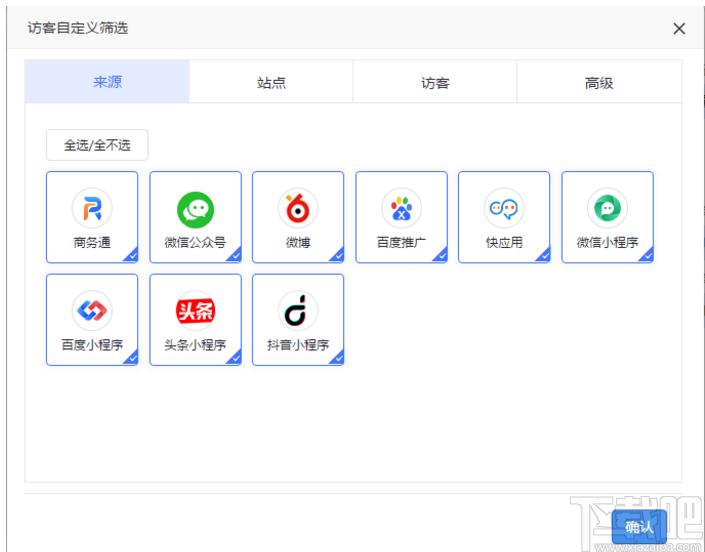Toggle the checkmark on 抖音小程序 card

click(x=337, y=359)
